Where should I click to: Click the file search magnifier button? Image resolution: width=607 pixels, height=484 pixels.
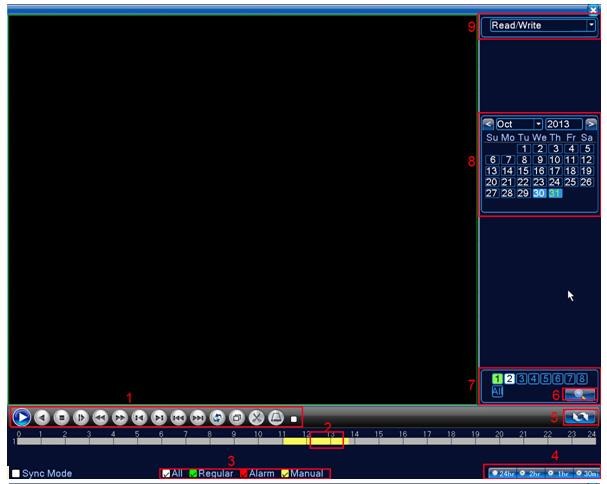pyautogui.click(x=580, y=394)
